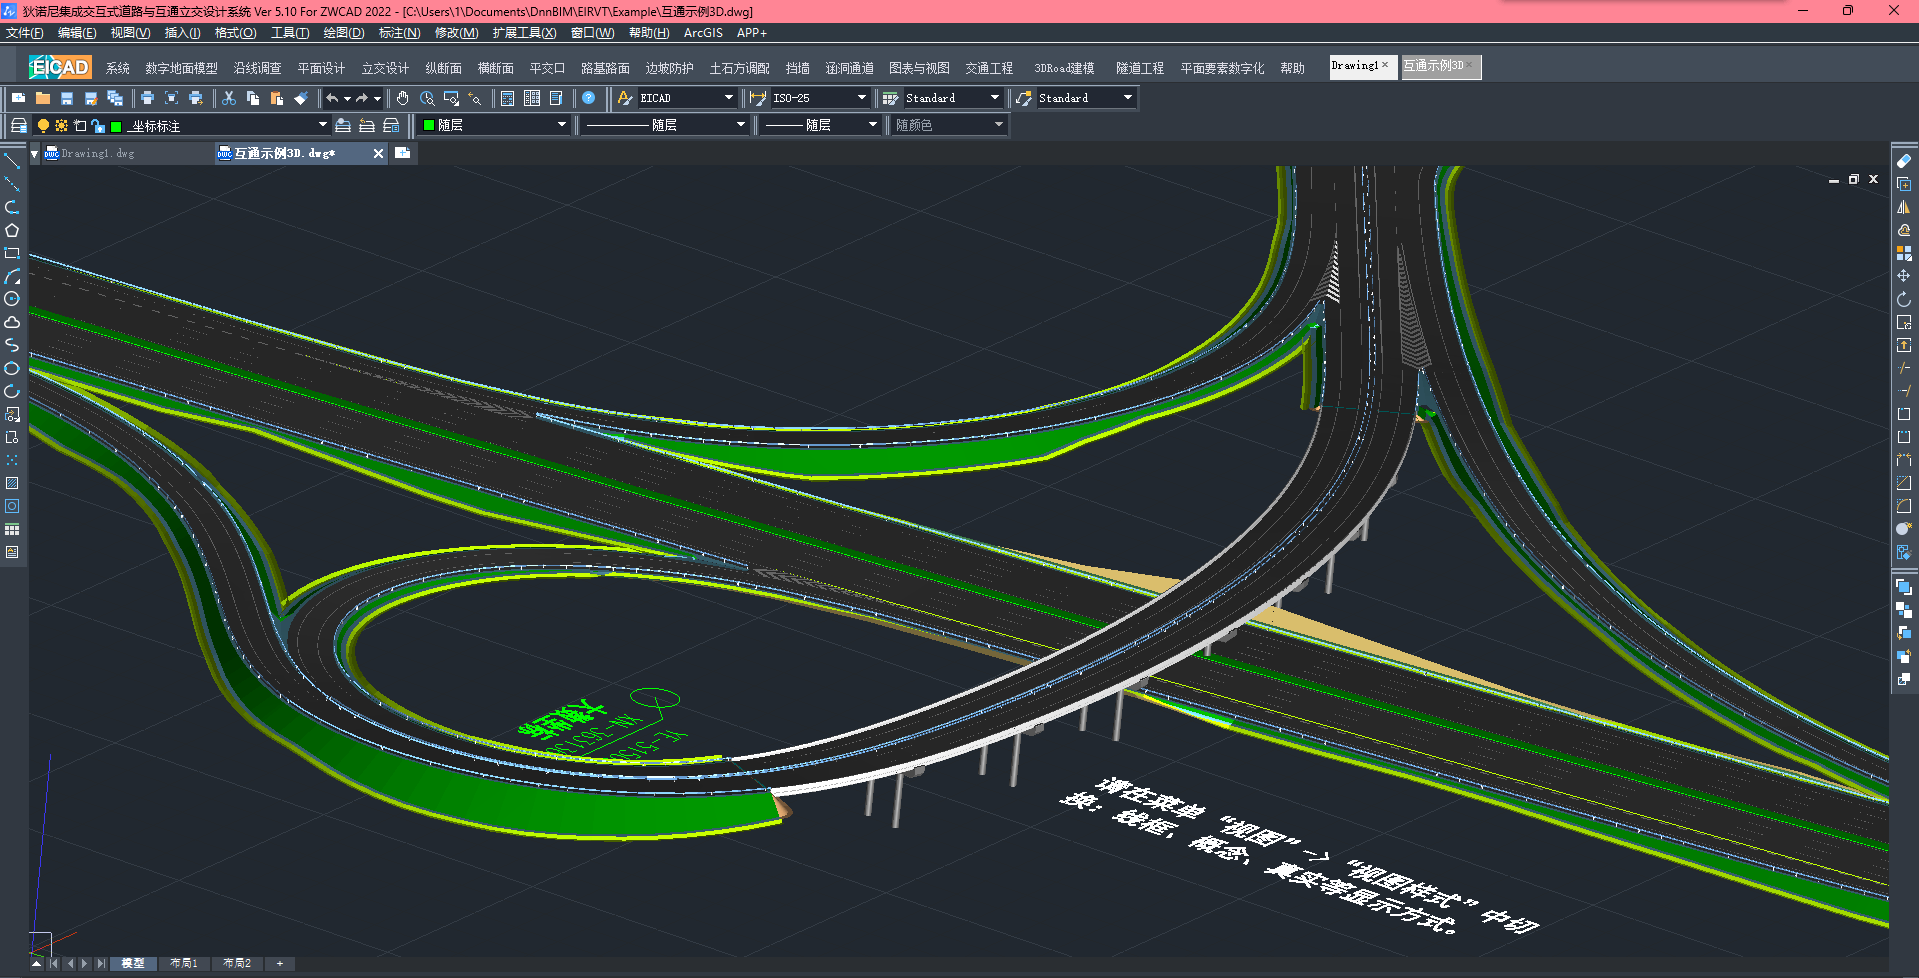Open the 绘图(D) menu
This screenshot has height=978, width=1919.
(343, 33)
